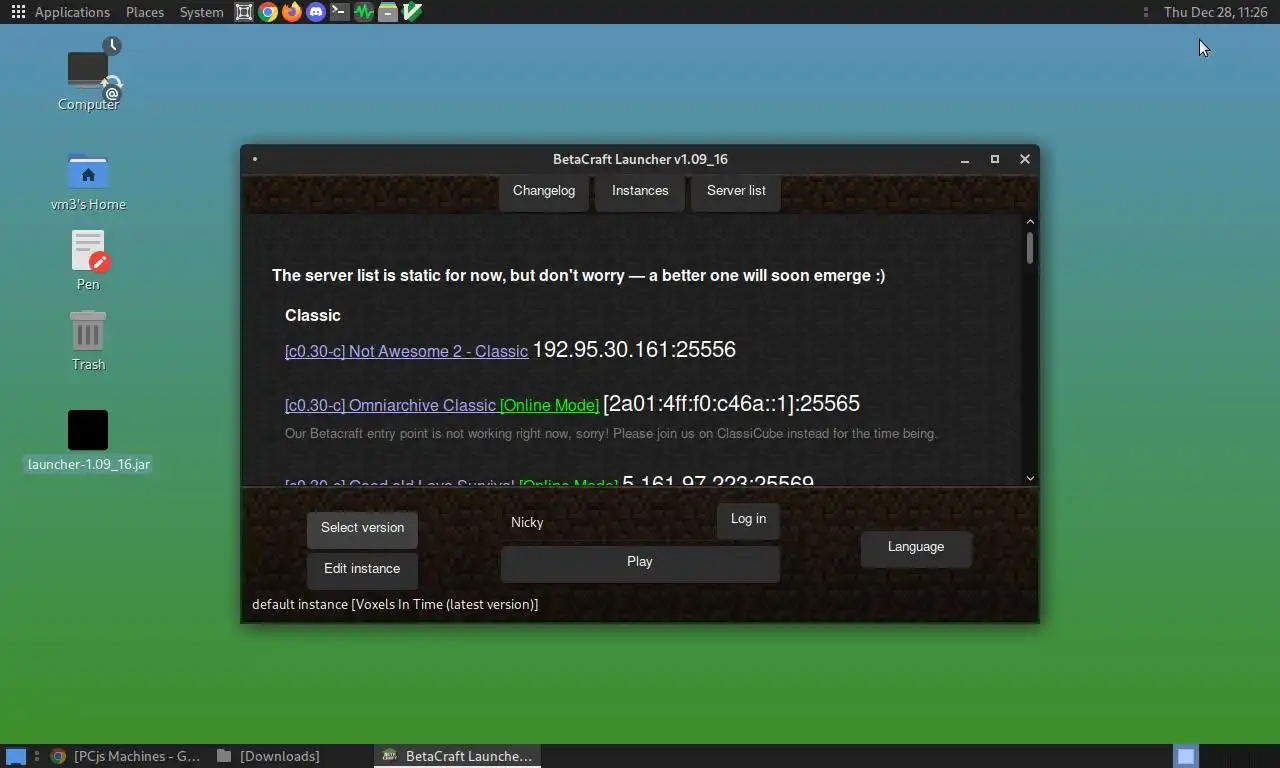The image size is (1280, 768).
Task: Click BetaCraft Launcher taskbar entry
Action: 458,756
